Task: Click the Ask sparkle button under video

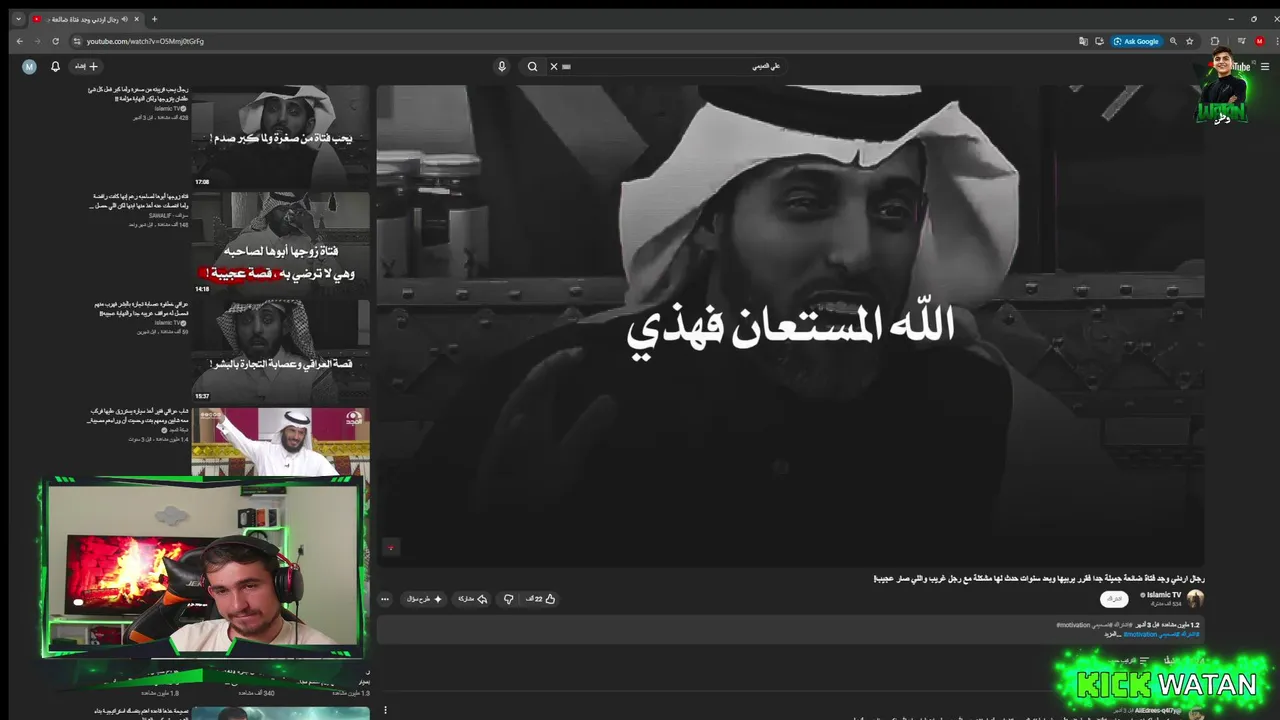Action: pos(423,599)
